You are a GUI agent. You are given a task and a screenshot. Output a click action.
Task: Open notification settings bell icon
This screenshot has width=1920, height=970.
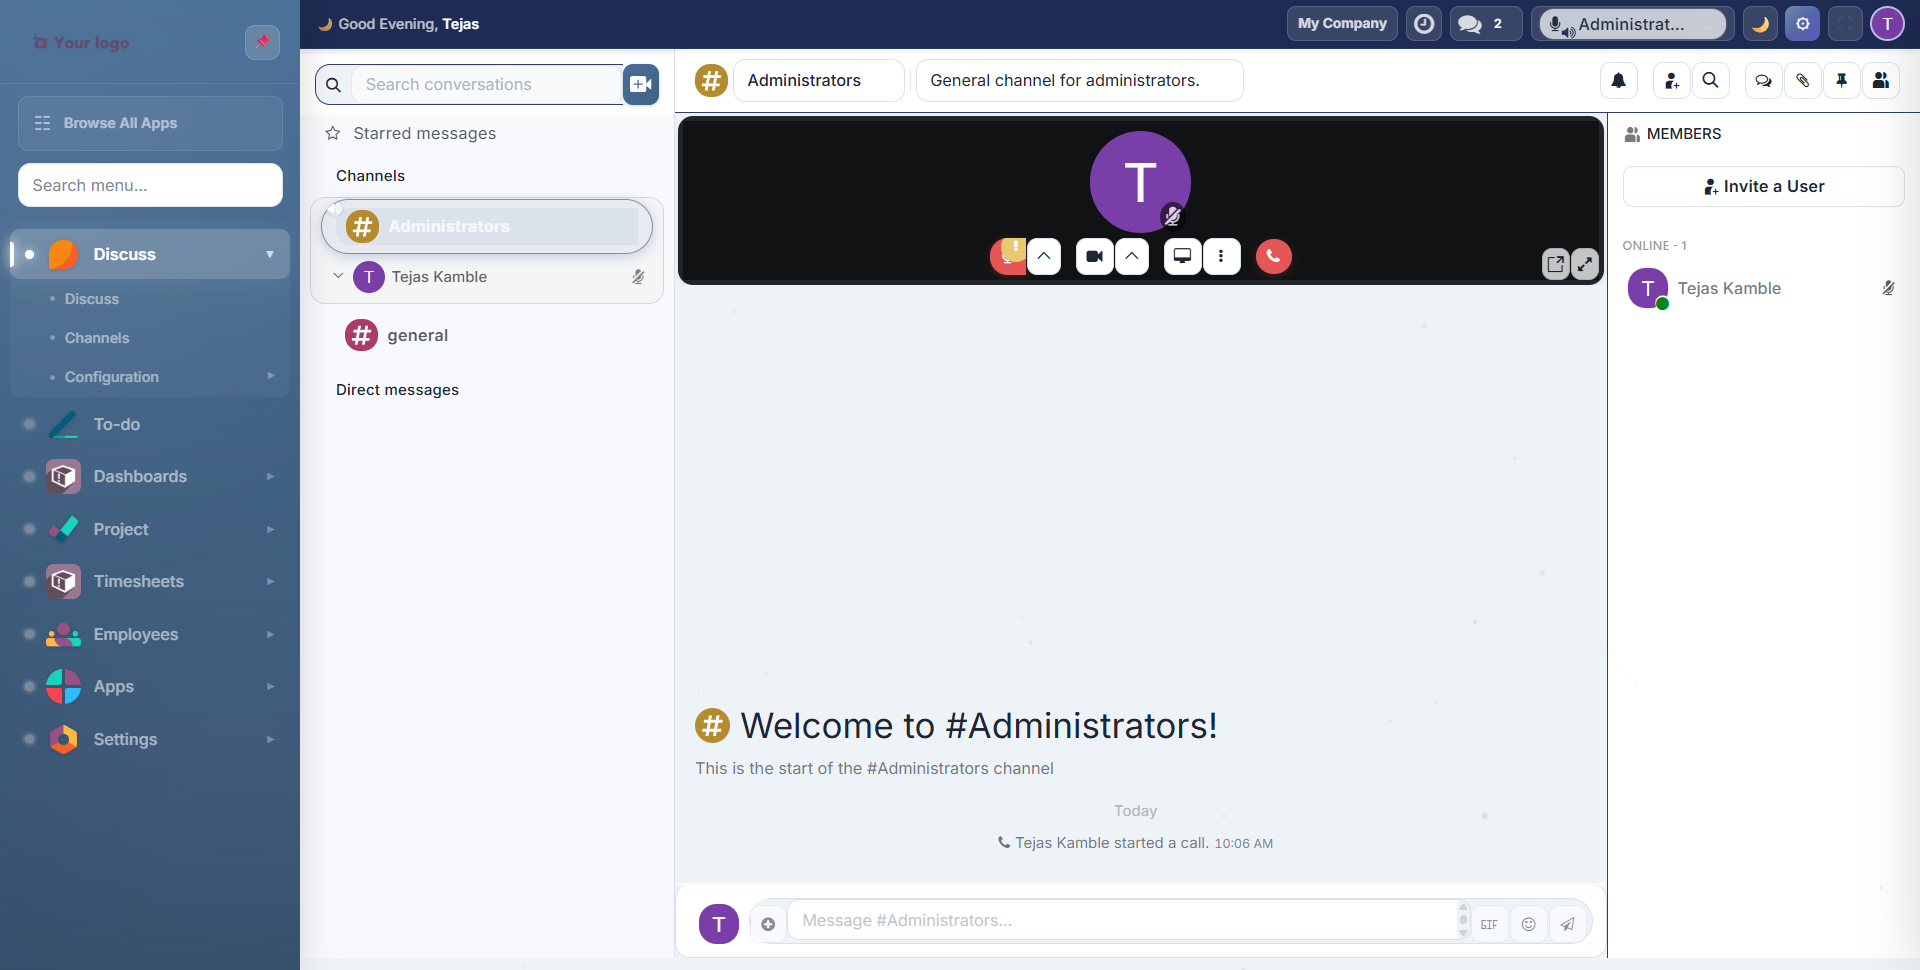(1618, 81)
